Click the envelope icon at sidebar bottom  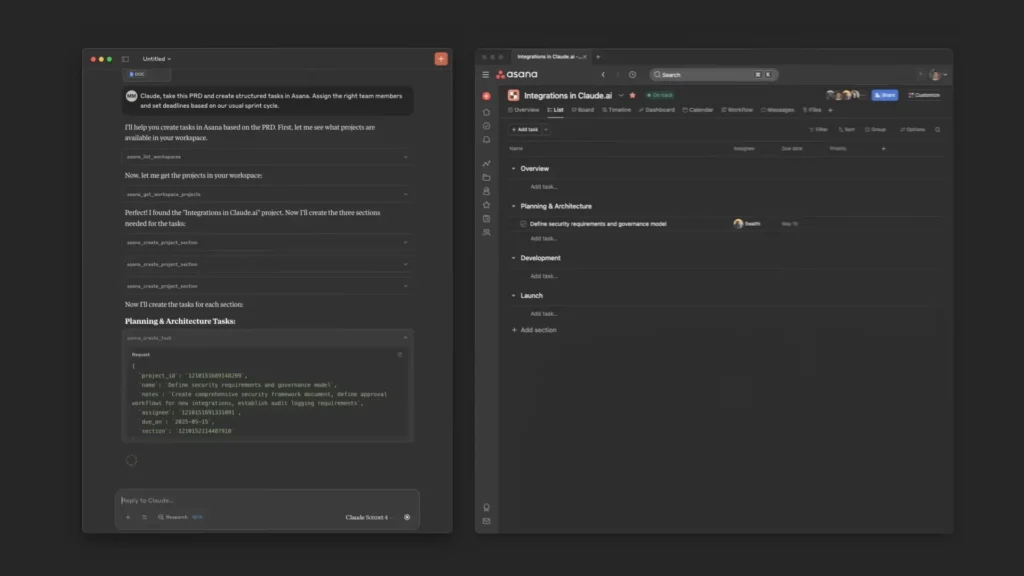[487, 521]
